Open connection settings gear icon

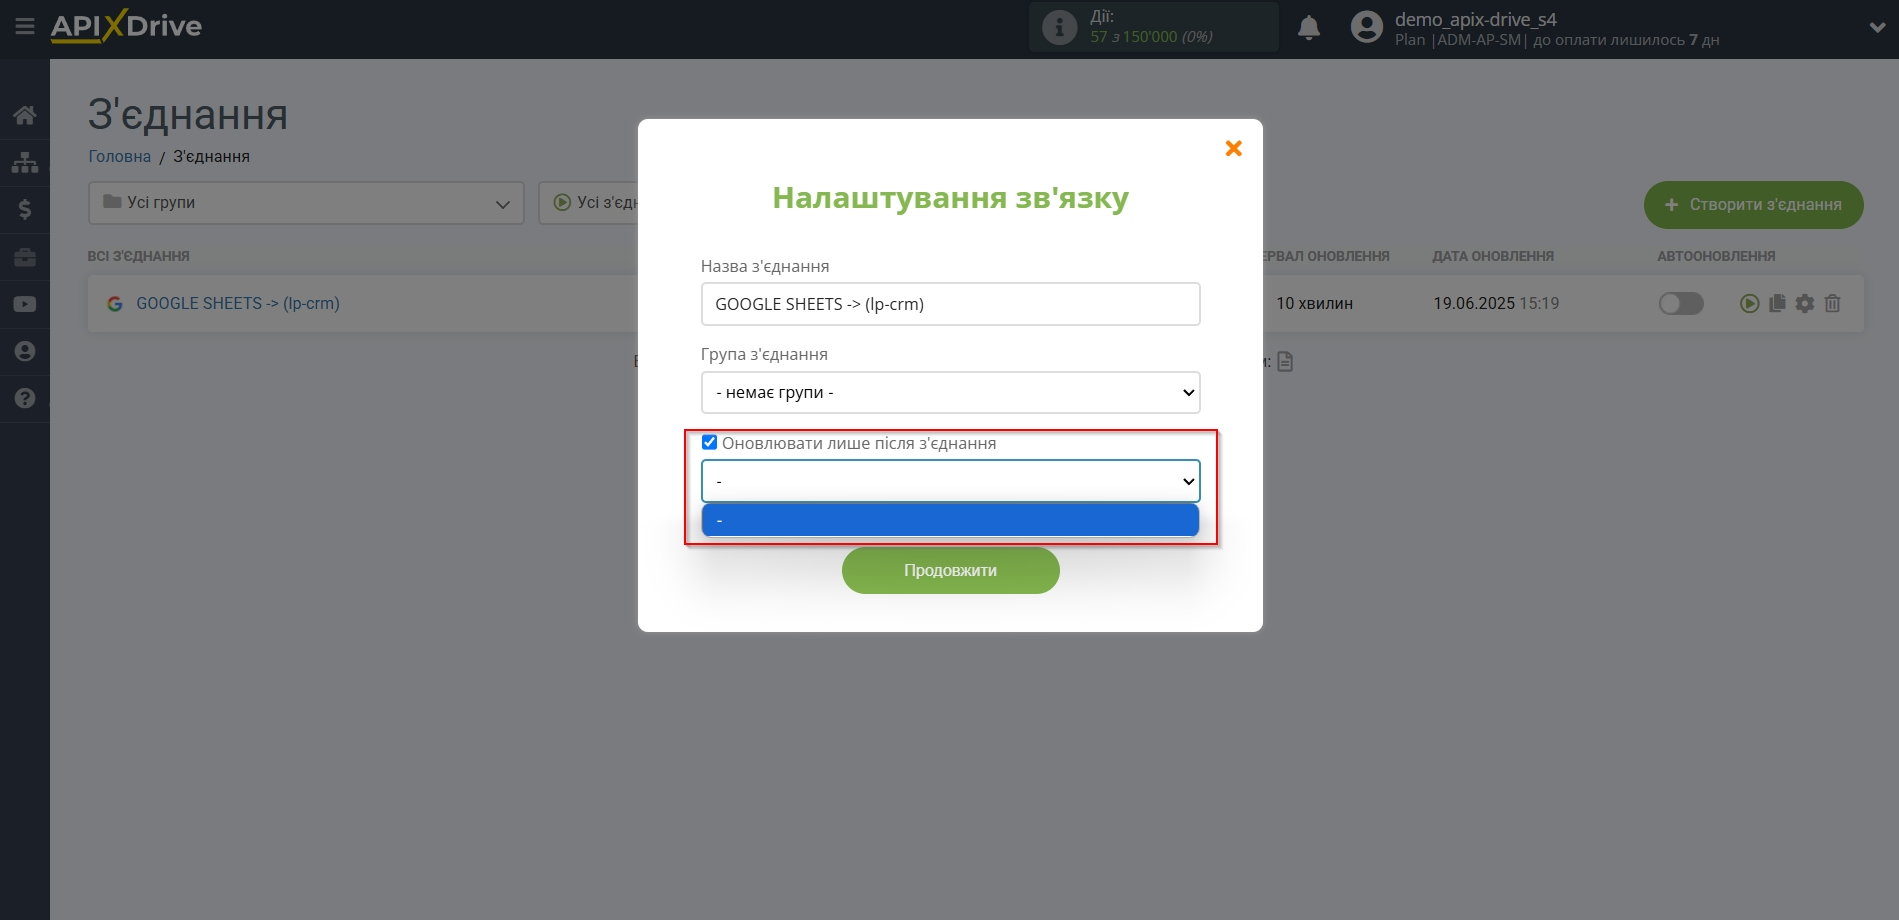click(x=1805, y=303)
